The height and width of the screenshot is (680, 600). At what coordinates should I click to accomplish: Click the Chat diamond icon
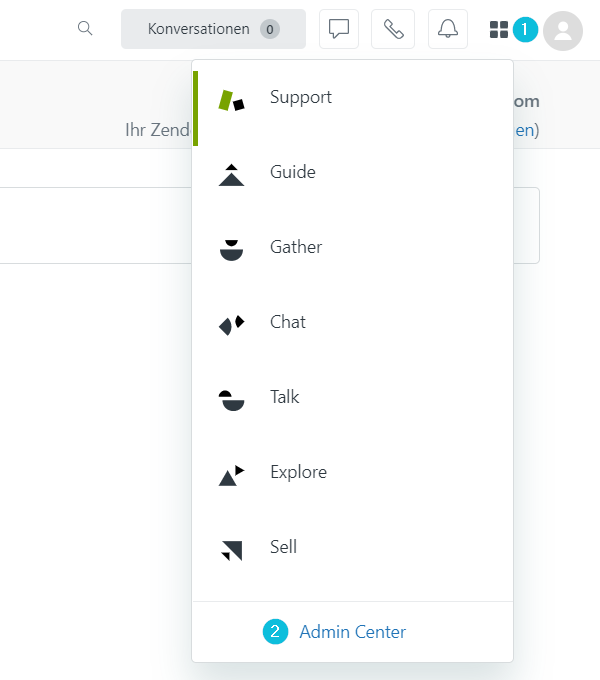tap(232, 325)
